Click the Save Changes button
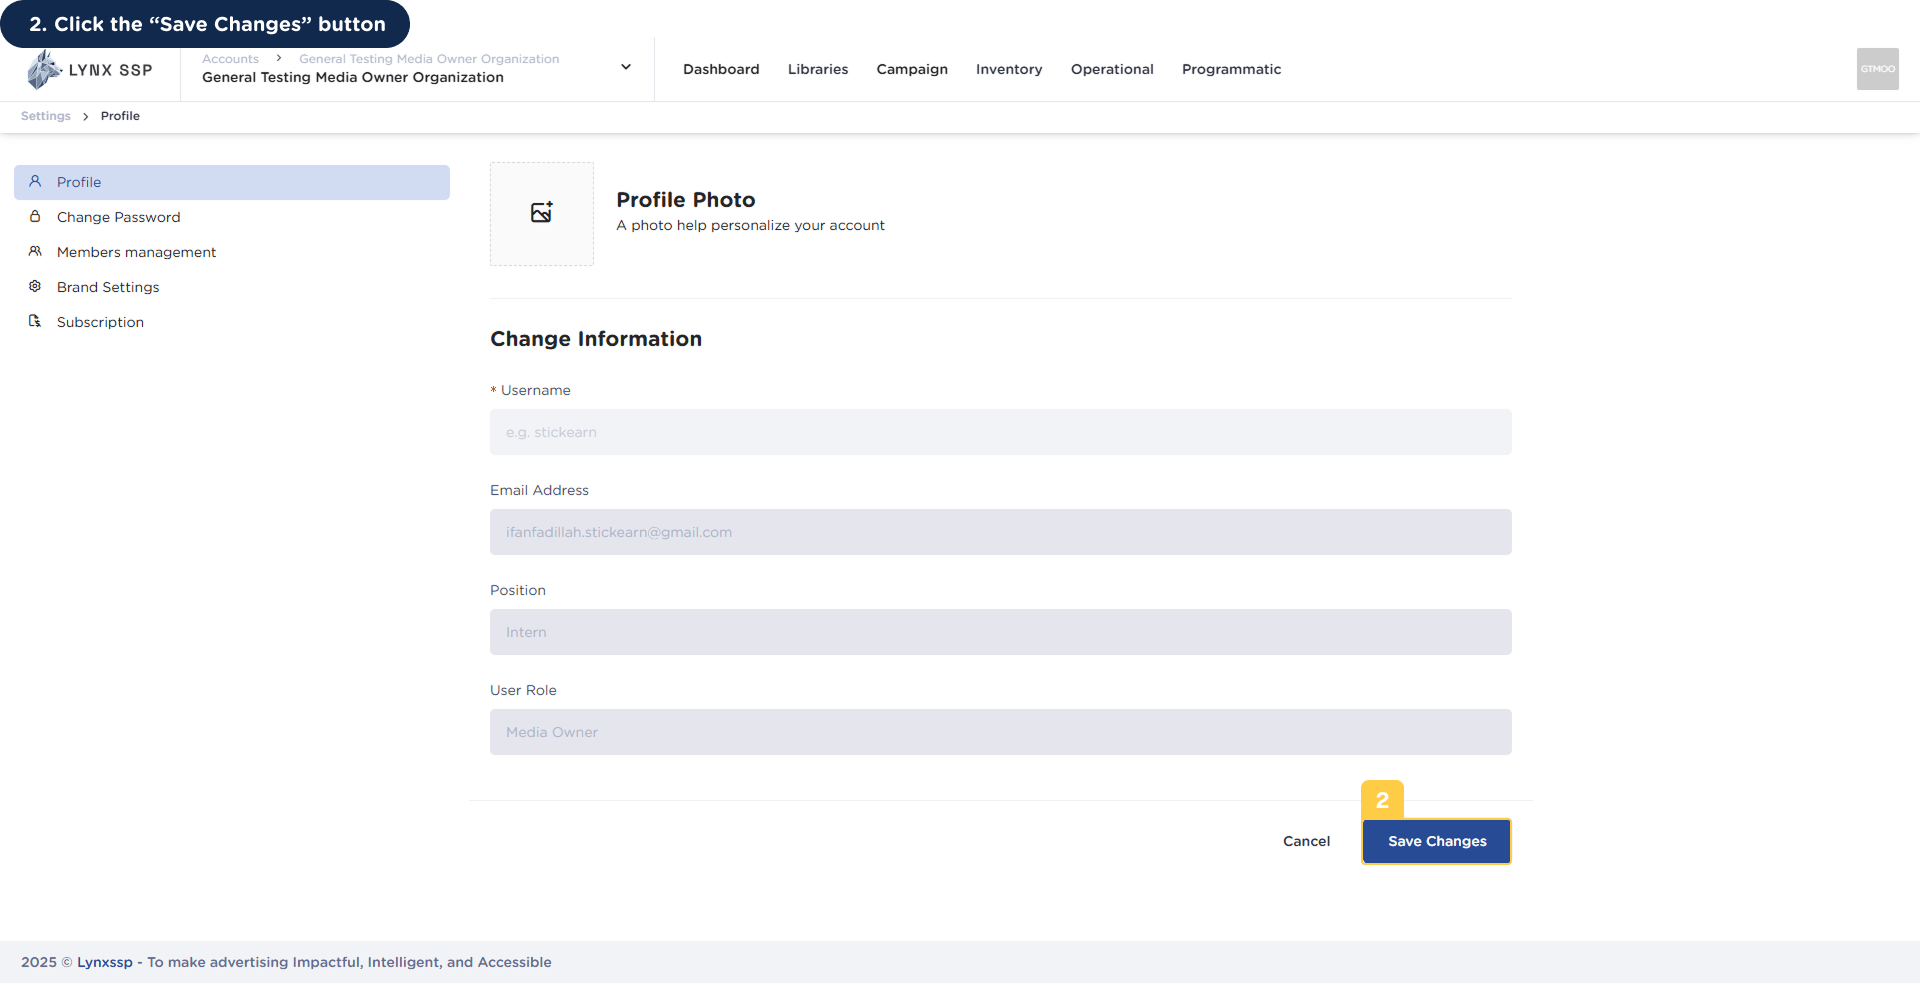Image resolution: width=1920 pixels, height=985 pixels. (x=1437, y=841)
